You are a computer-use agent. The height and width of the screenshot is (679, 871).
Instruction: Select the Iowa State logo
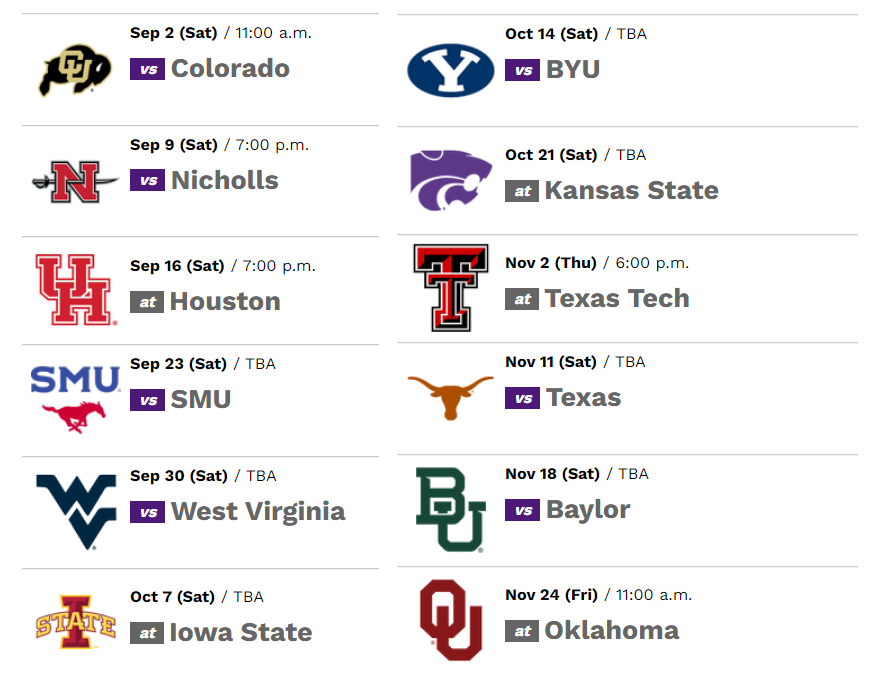pyautogui.click(x=76, y=622)
